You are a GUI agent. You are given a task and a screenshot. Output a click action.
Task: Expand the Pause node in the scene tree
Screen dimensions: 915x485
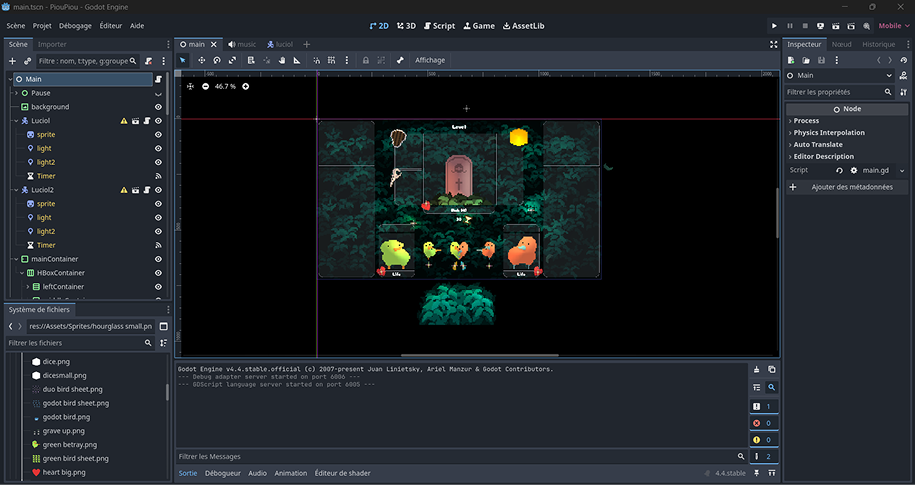16,93
